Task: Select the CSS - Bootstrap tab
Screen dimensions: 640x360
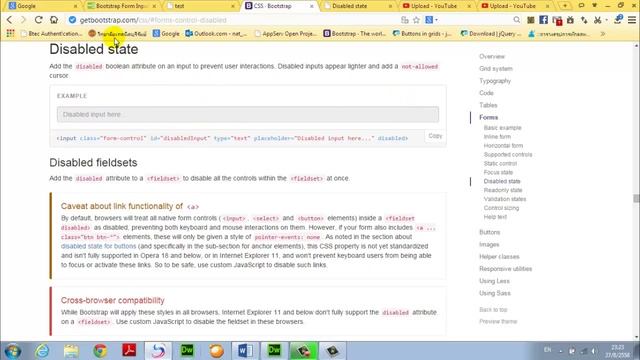Action: click(x=279, y=6)
